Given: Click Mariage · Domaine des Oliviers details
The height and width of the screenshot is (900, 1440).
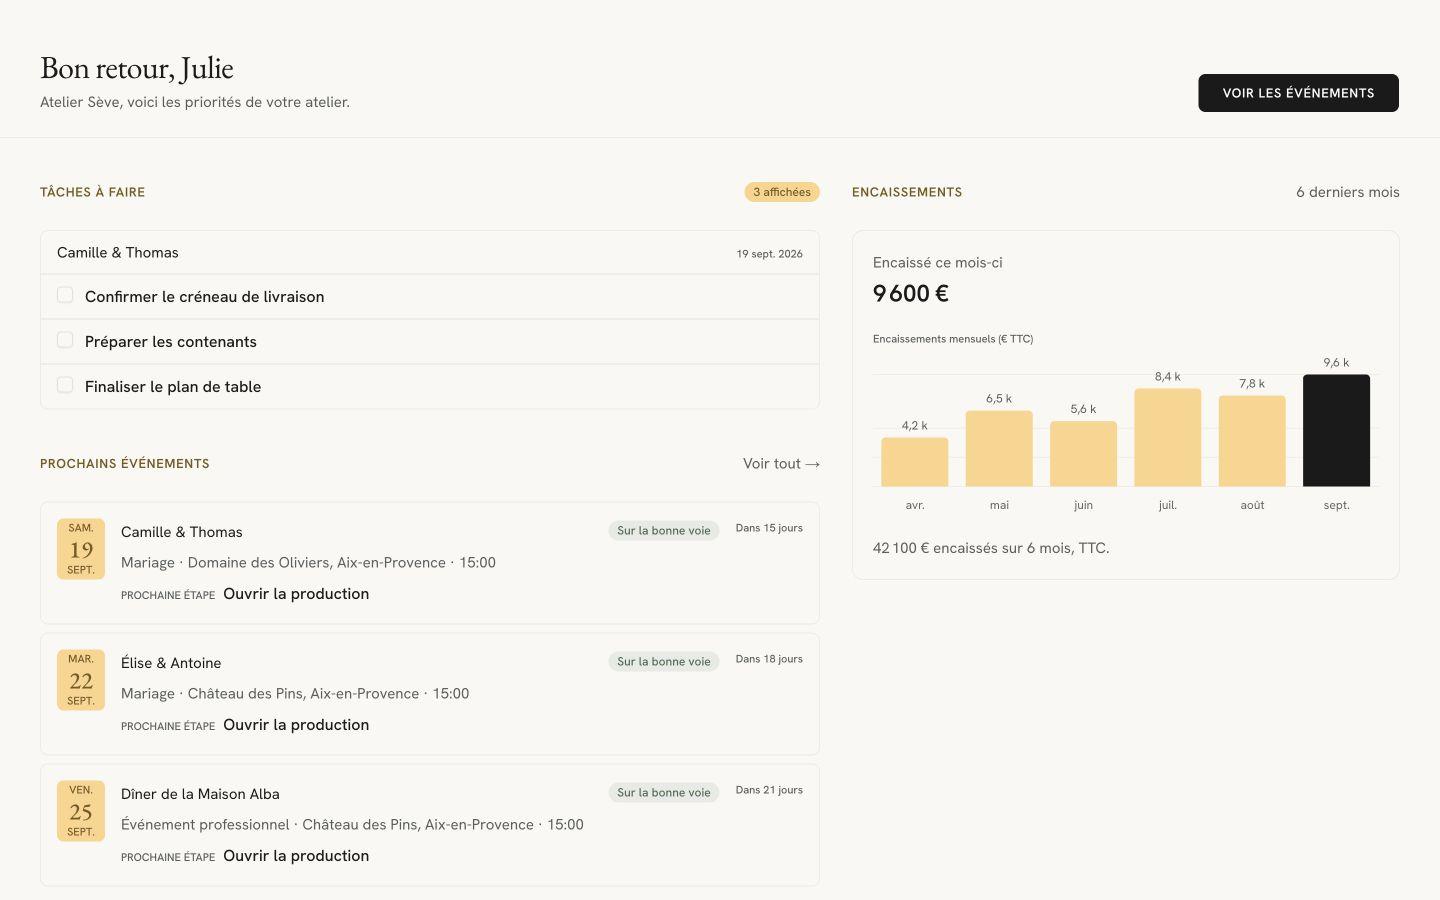Looking at the screenshot, I should (308, 563).
